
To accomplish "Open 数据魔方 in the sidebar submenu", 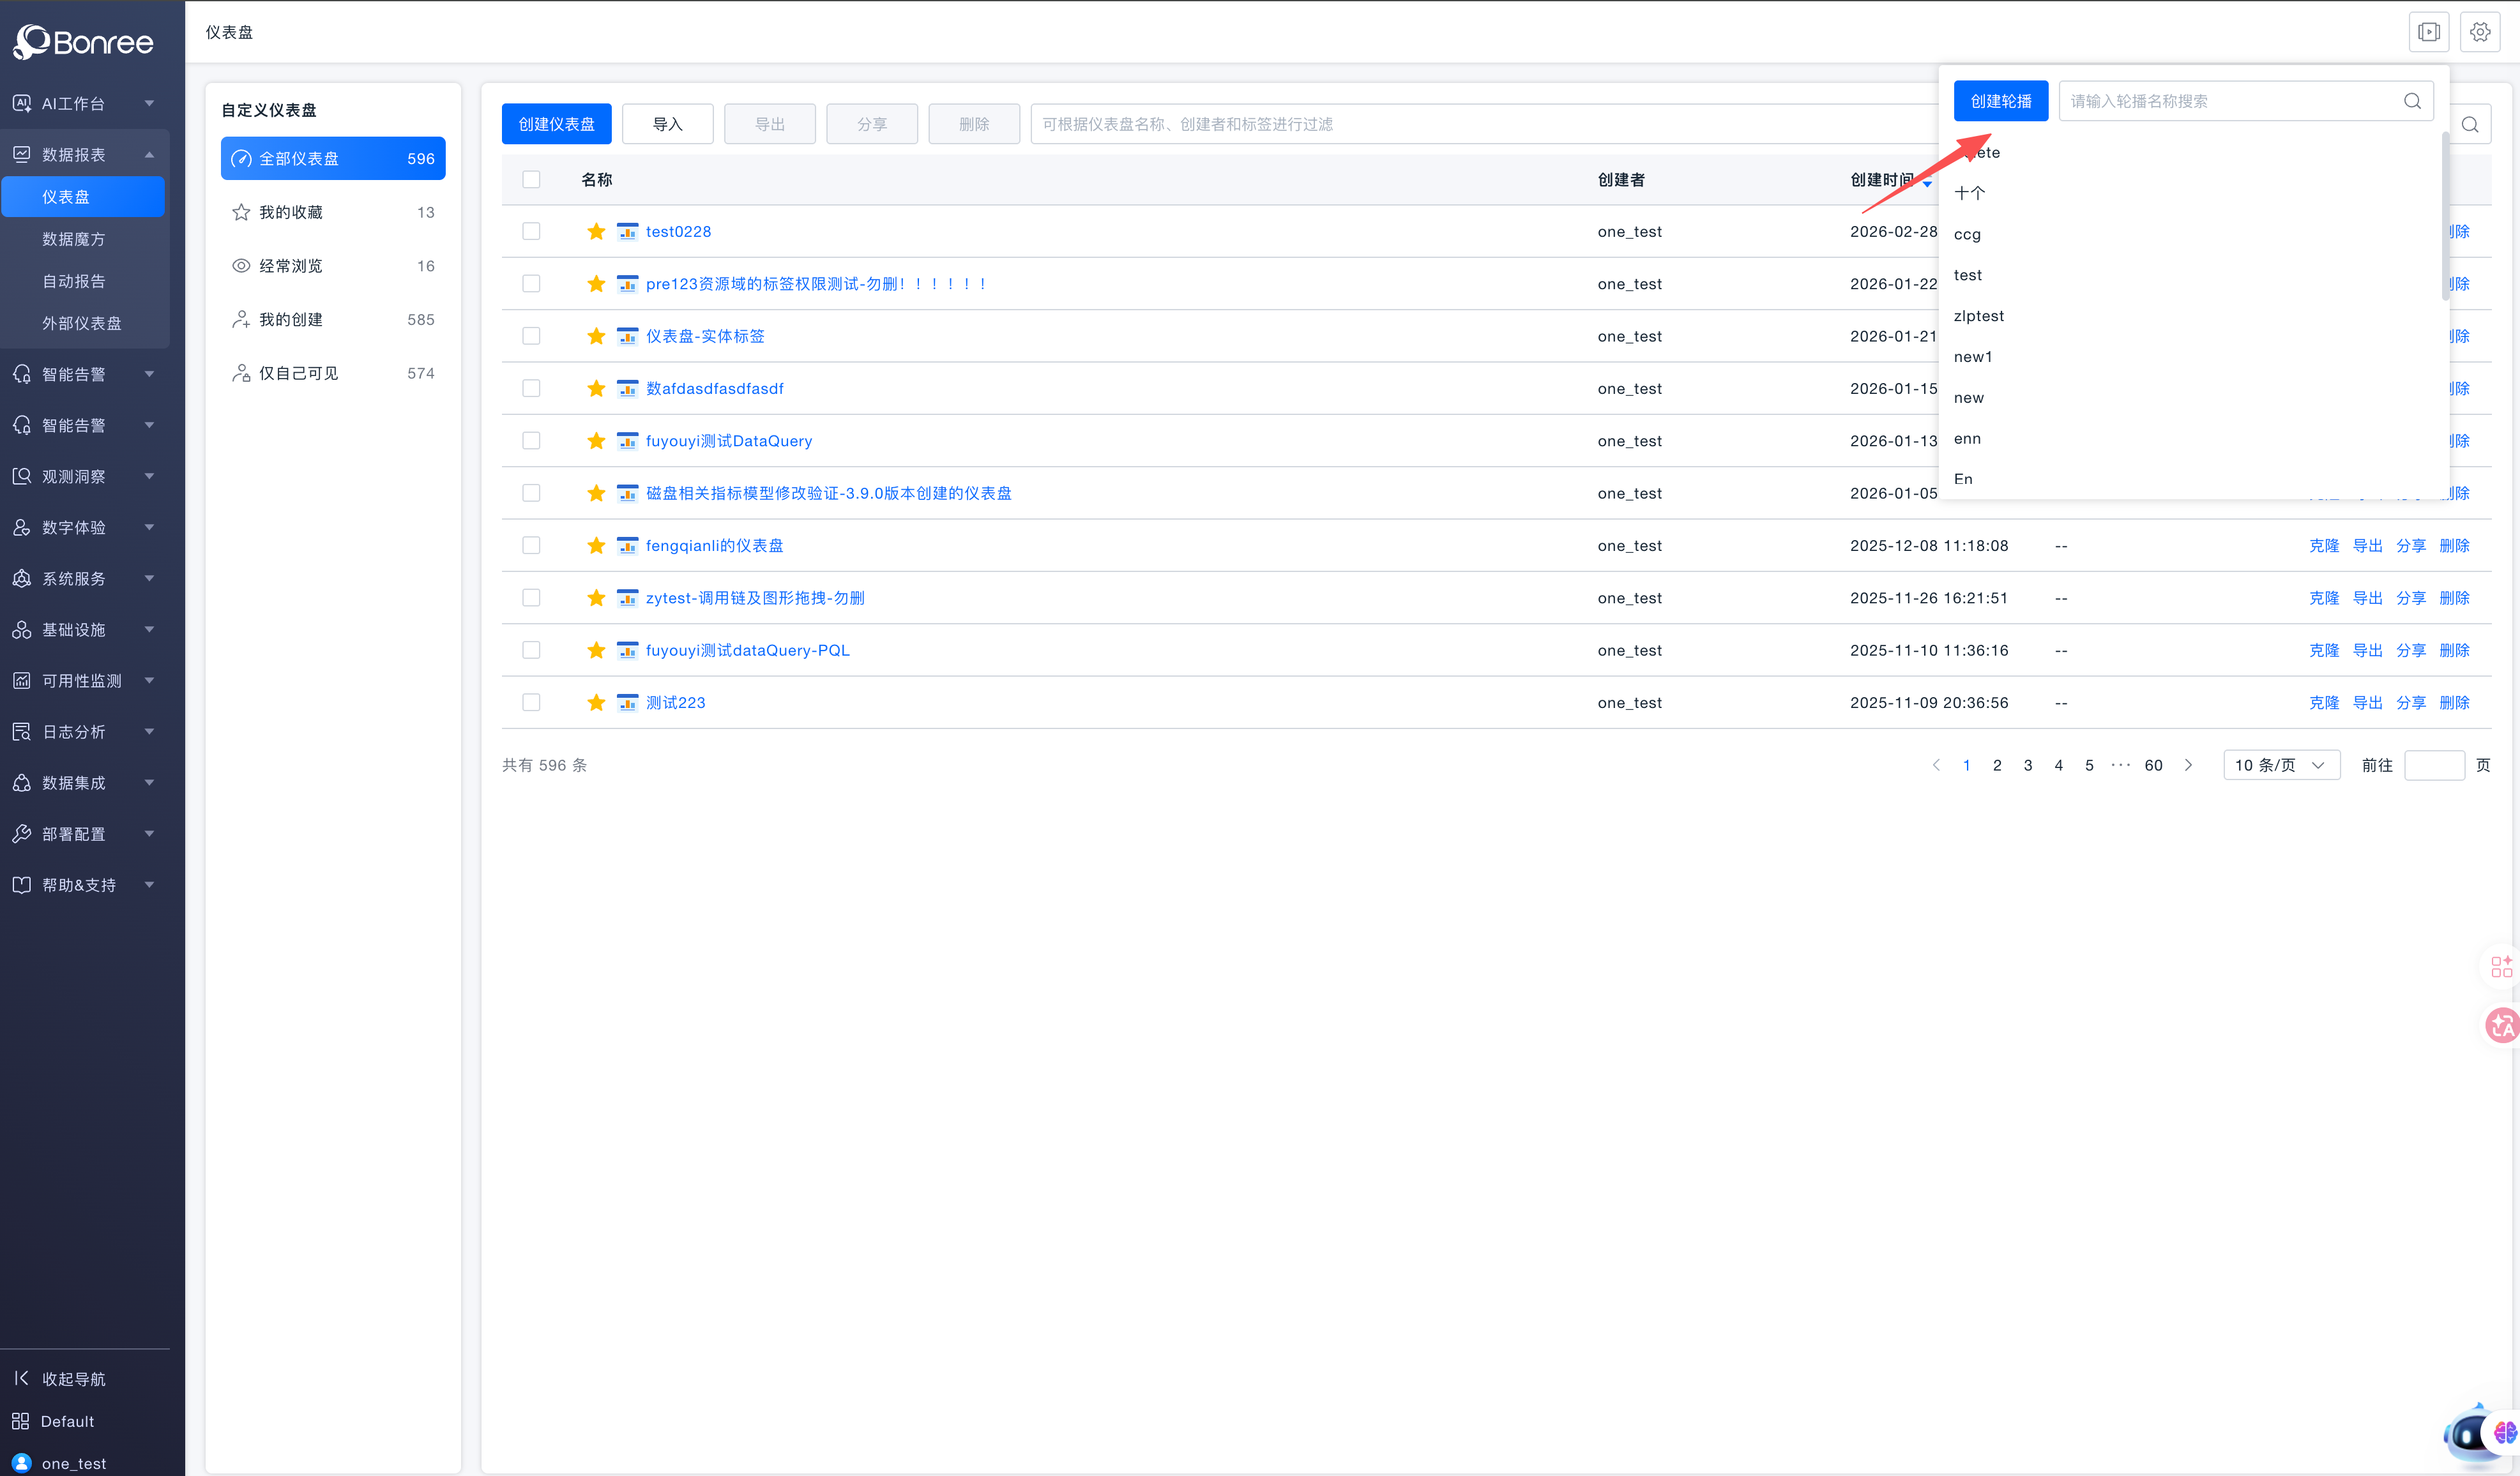I will [x=74, y=239].
